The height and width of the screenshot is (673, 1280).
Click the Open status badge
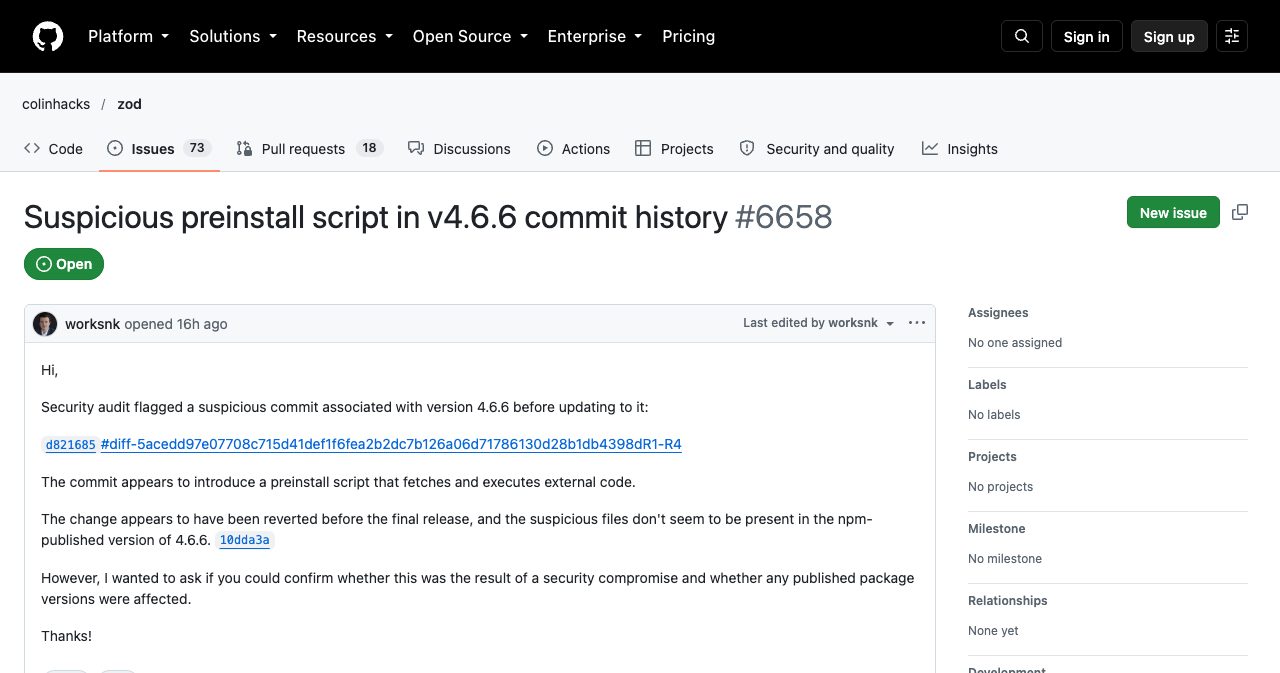(64, 264)
